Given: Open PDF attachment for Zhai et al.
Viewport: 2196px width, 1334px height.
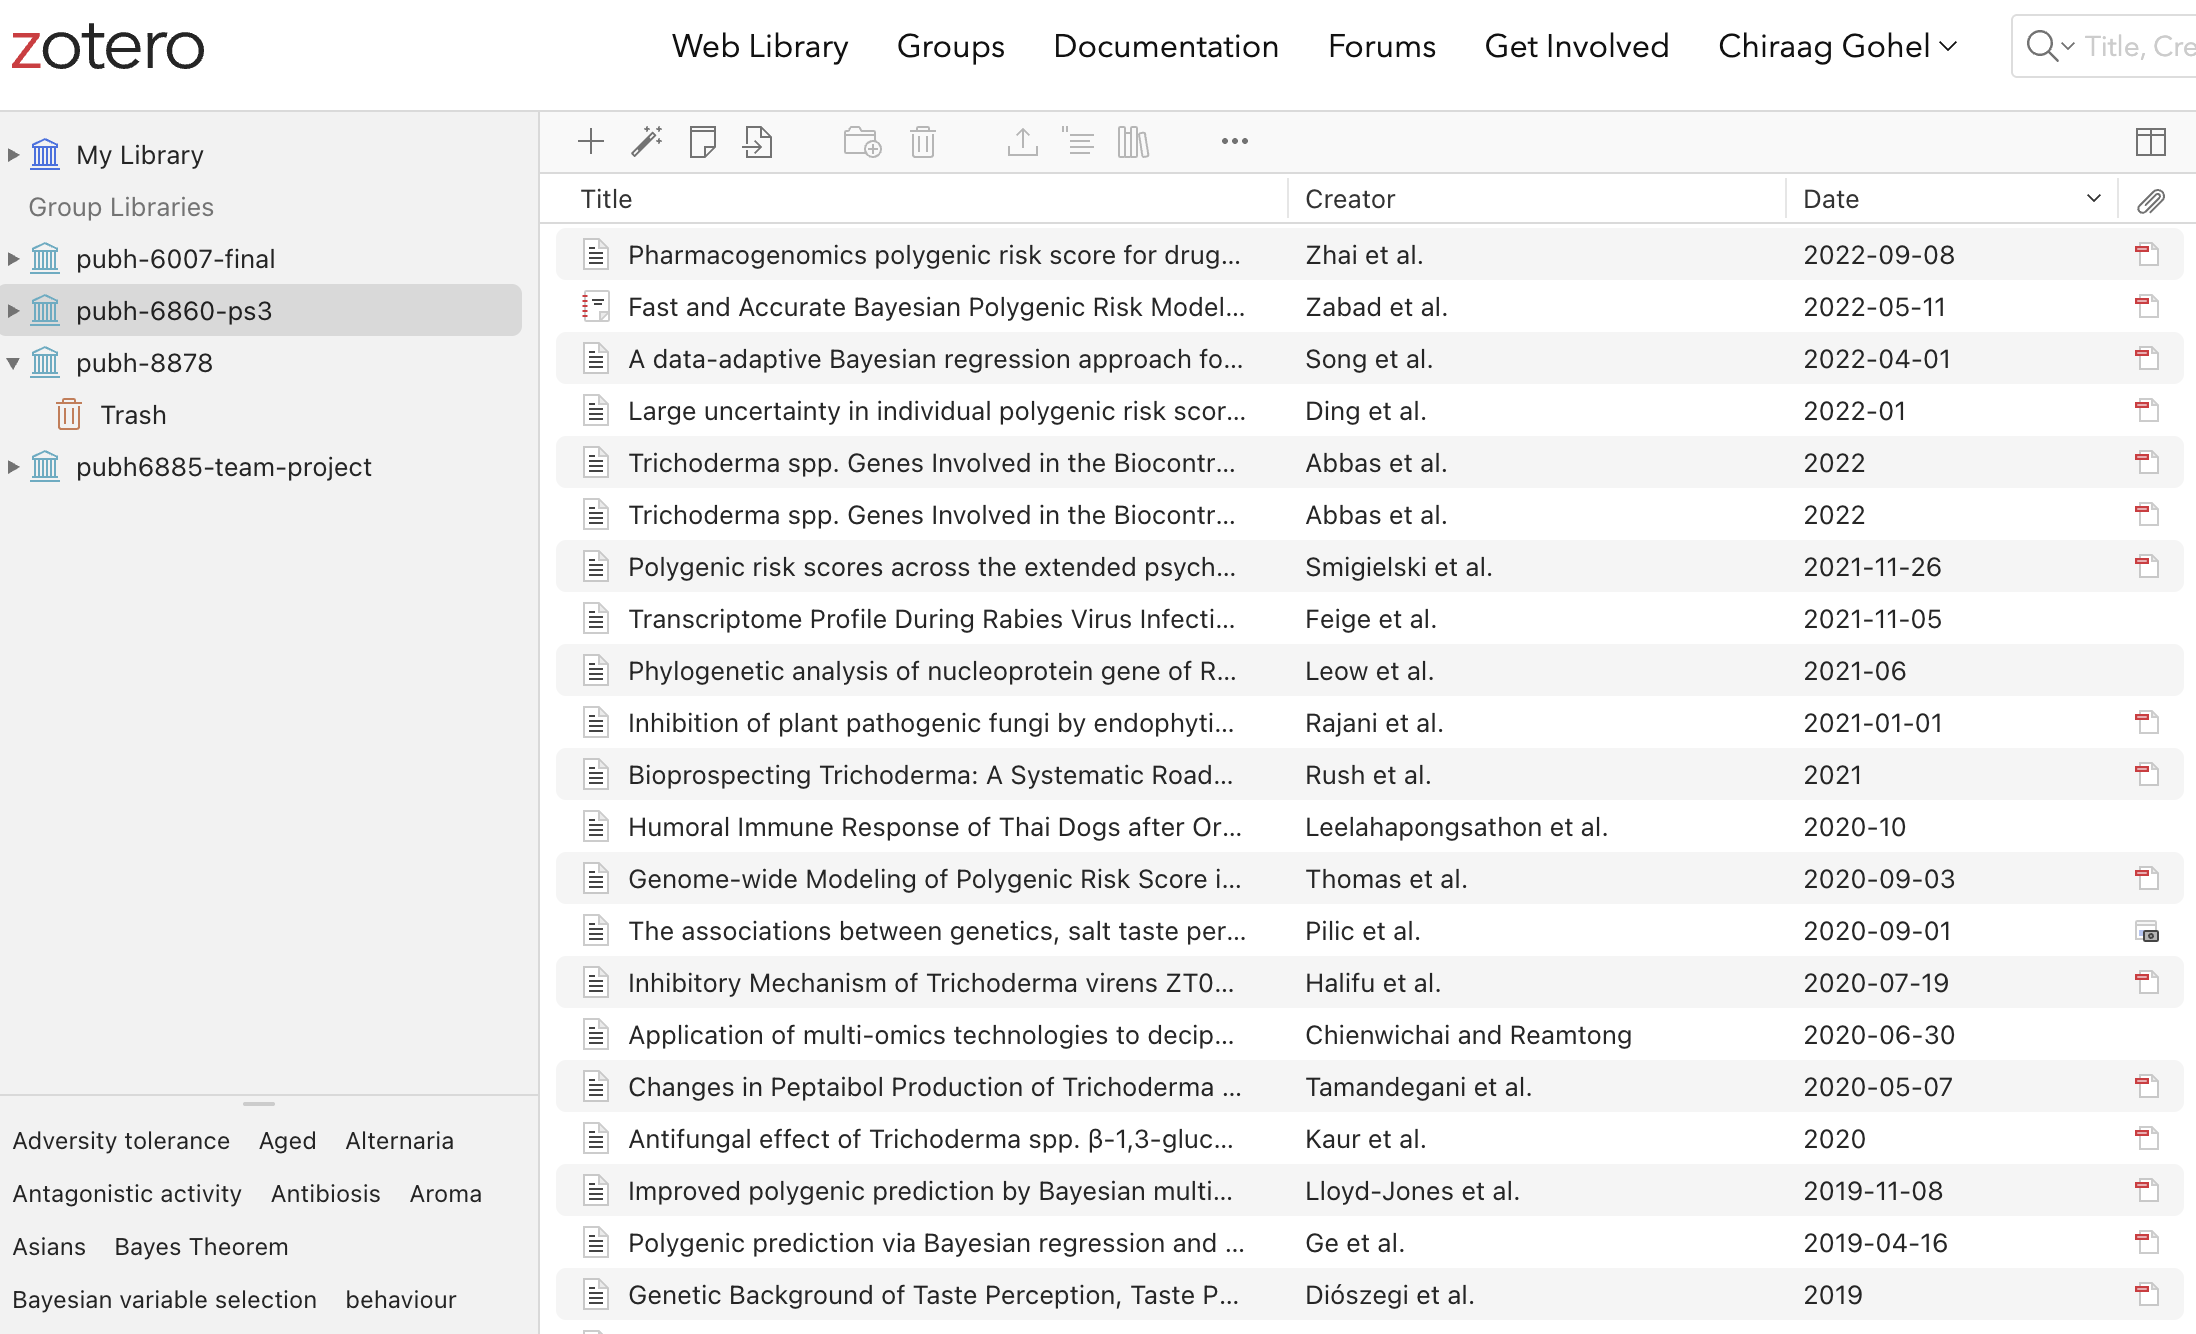Looking at the screenshot, I should [2146, 255].
